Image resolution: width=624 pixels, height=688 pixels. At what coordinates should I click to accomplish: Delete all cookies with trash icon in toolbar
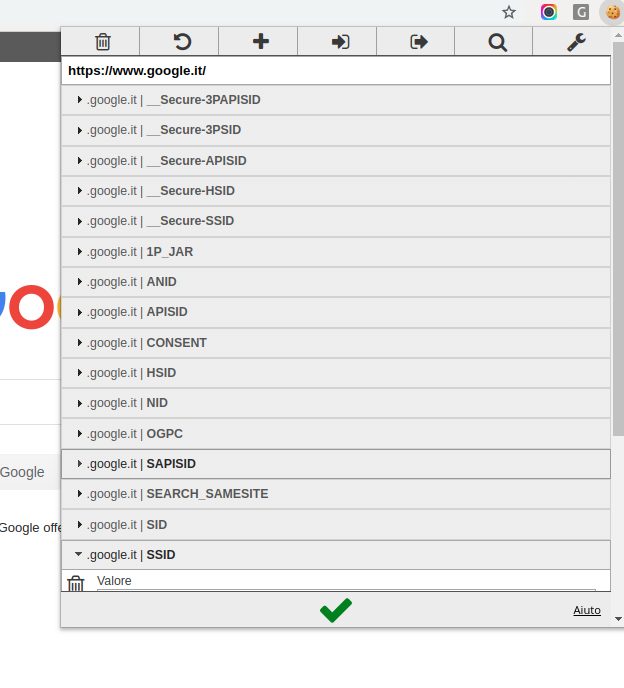[x=102, y=42]
